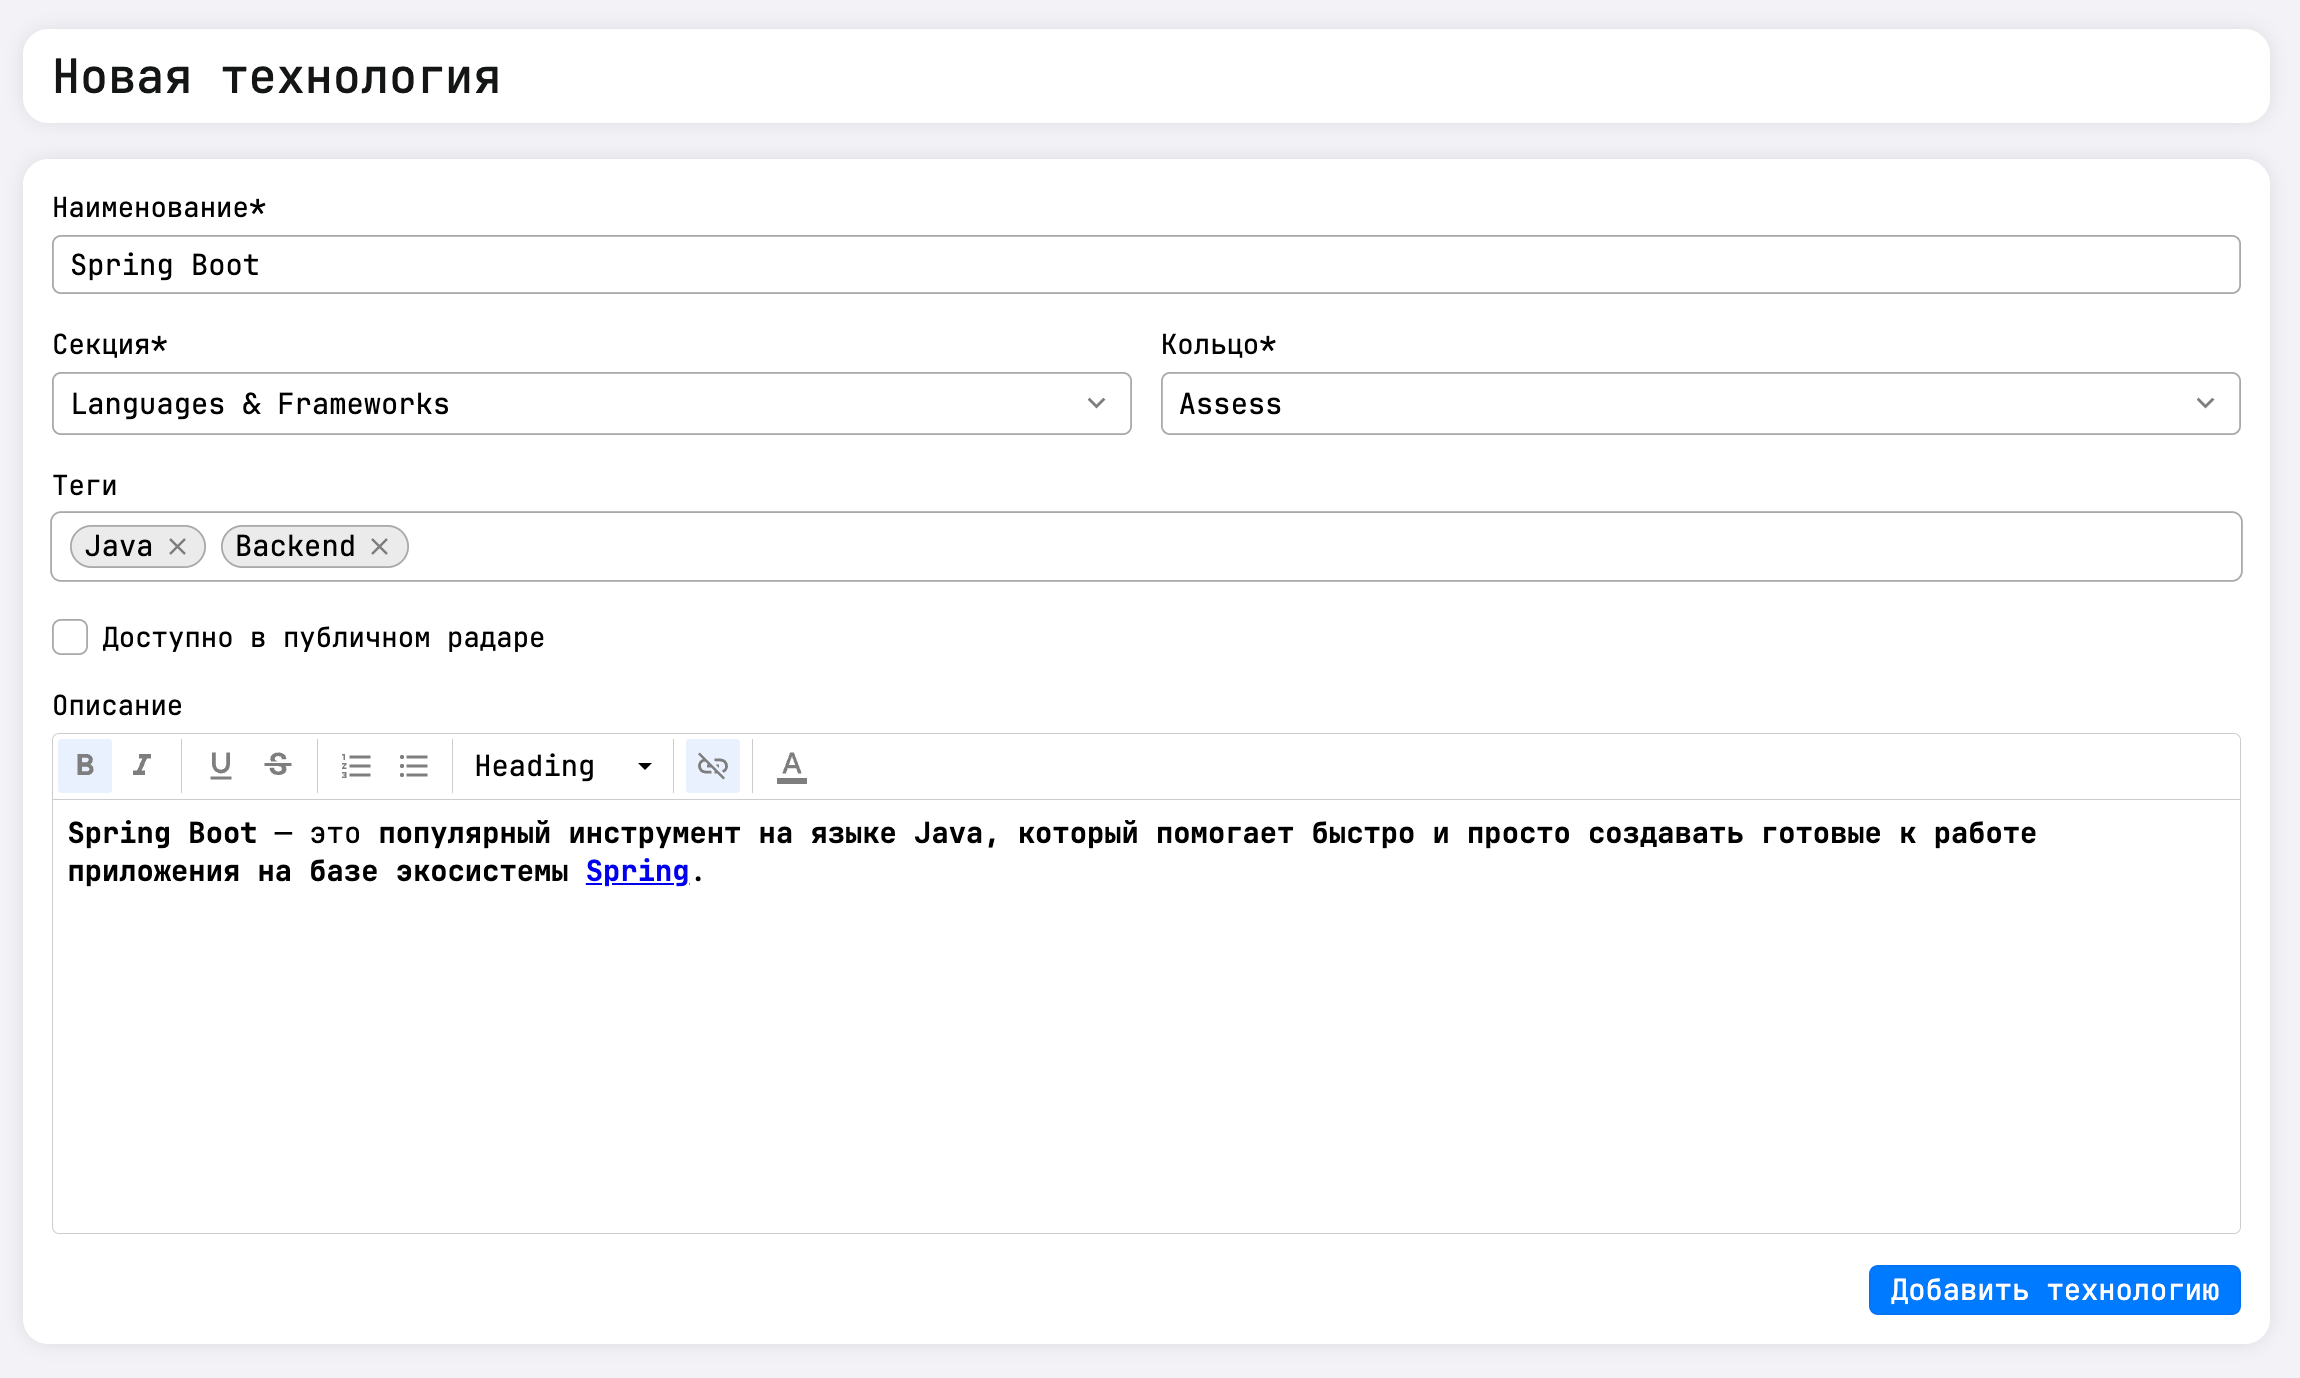Click the Backend tag chip text
The image size is (2300, 1378).
pos(295,547)
